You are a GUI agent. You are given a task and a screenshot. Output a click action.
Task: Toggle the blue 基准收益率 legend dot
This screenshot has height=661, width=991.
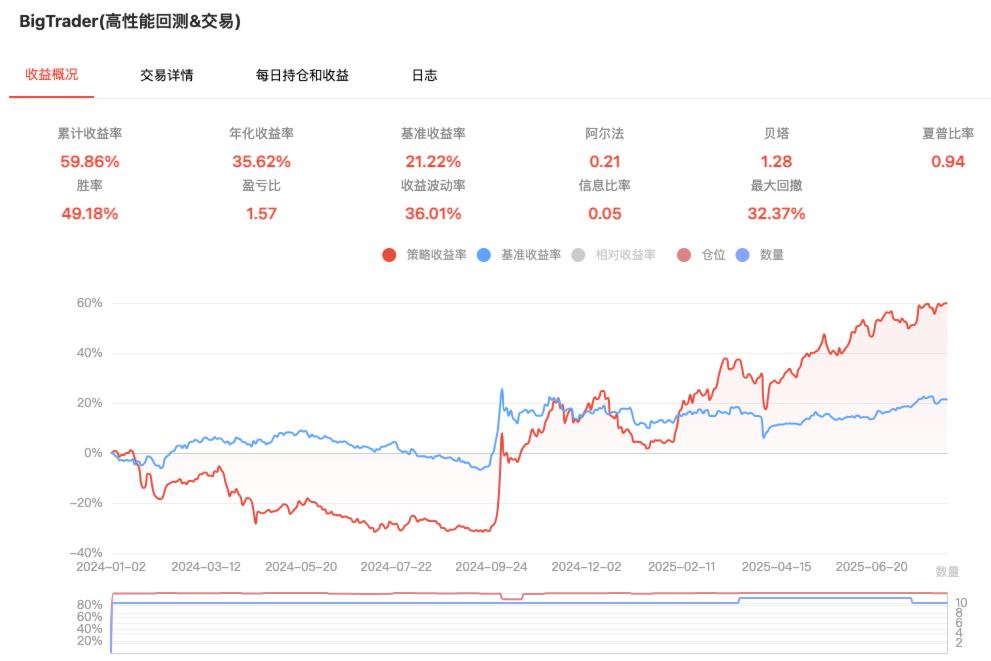pos(485,255)
